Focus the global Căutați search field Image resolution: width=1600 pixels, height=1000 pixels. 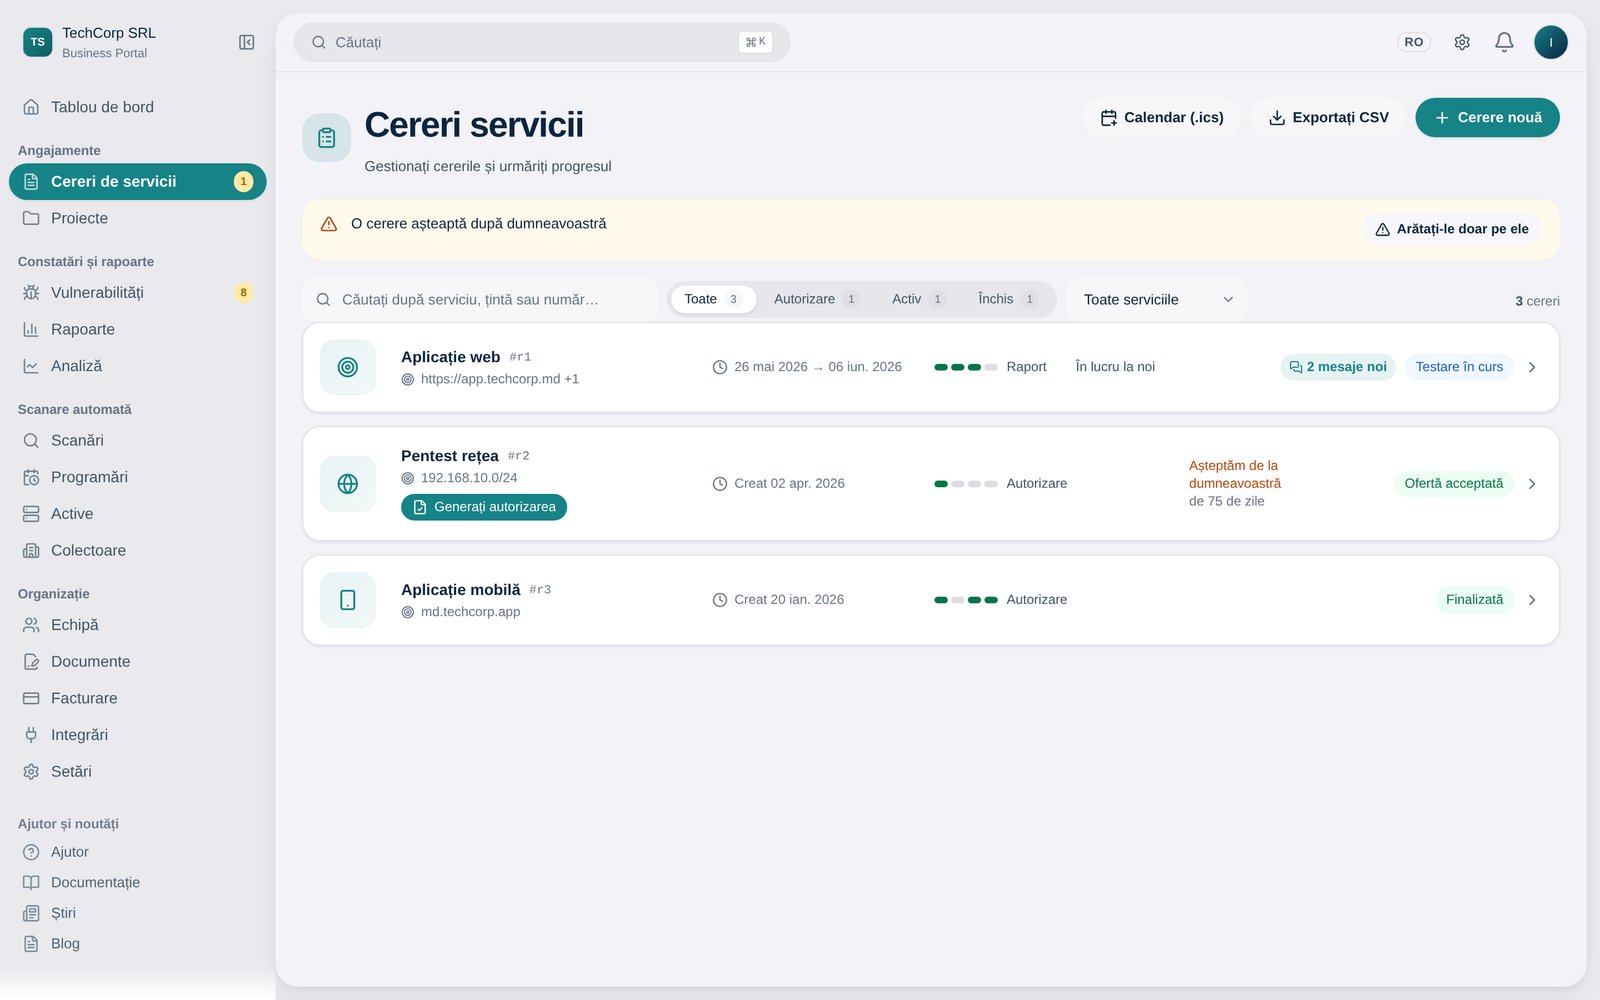click(542, 42)
